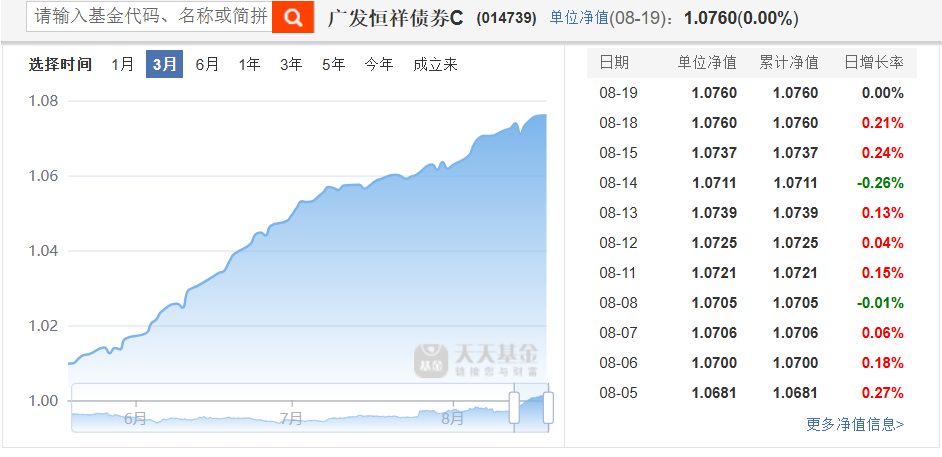The image size is (942, 457).
Task: Select the 3年 time range tab
Action: pyautogui.click(x=291, y=64)
